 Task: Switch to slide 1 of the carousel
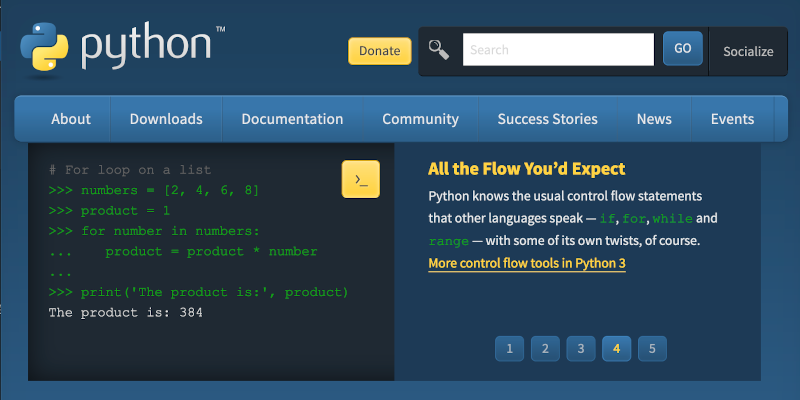click(x=509, y=348)
